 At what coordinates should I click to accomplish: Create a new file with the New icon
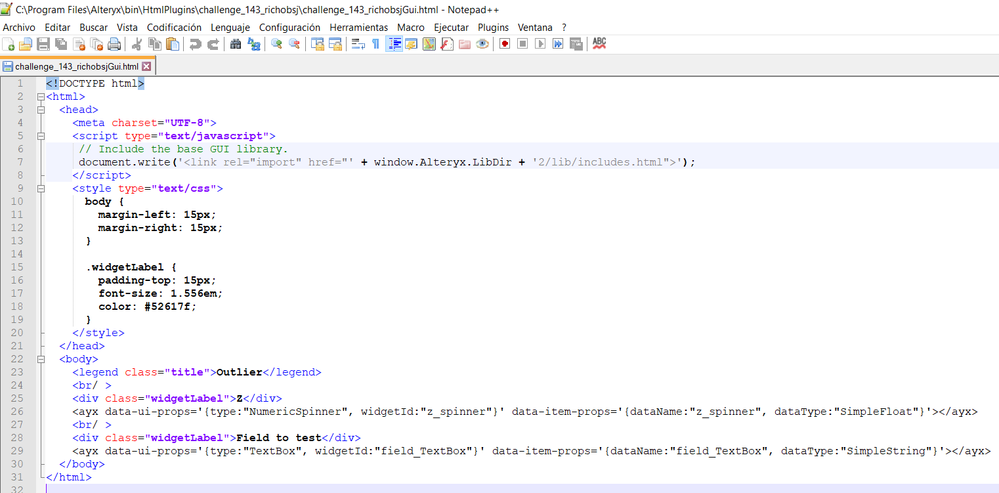(8, 44)
